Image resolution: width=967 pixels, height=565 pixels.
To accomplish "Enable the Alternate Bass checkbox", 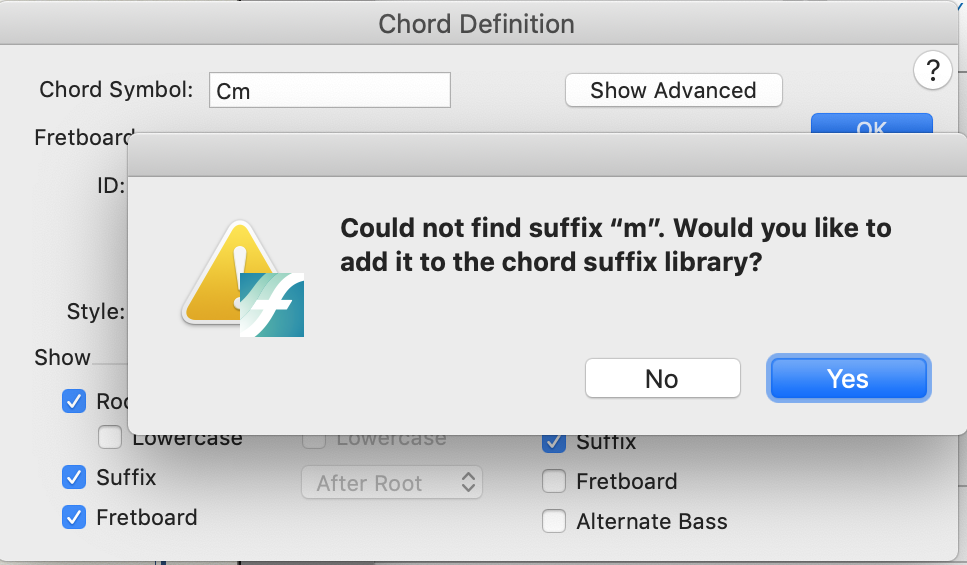I will (553, 521).
